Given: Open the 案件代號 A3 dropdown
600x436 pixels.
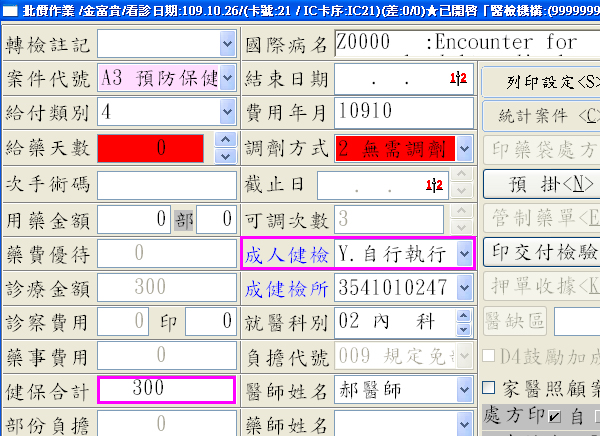Looking at the screenshot, I should pos(226,78).
